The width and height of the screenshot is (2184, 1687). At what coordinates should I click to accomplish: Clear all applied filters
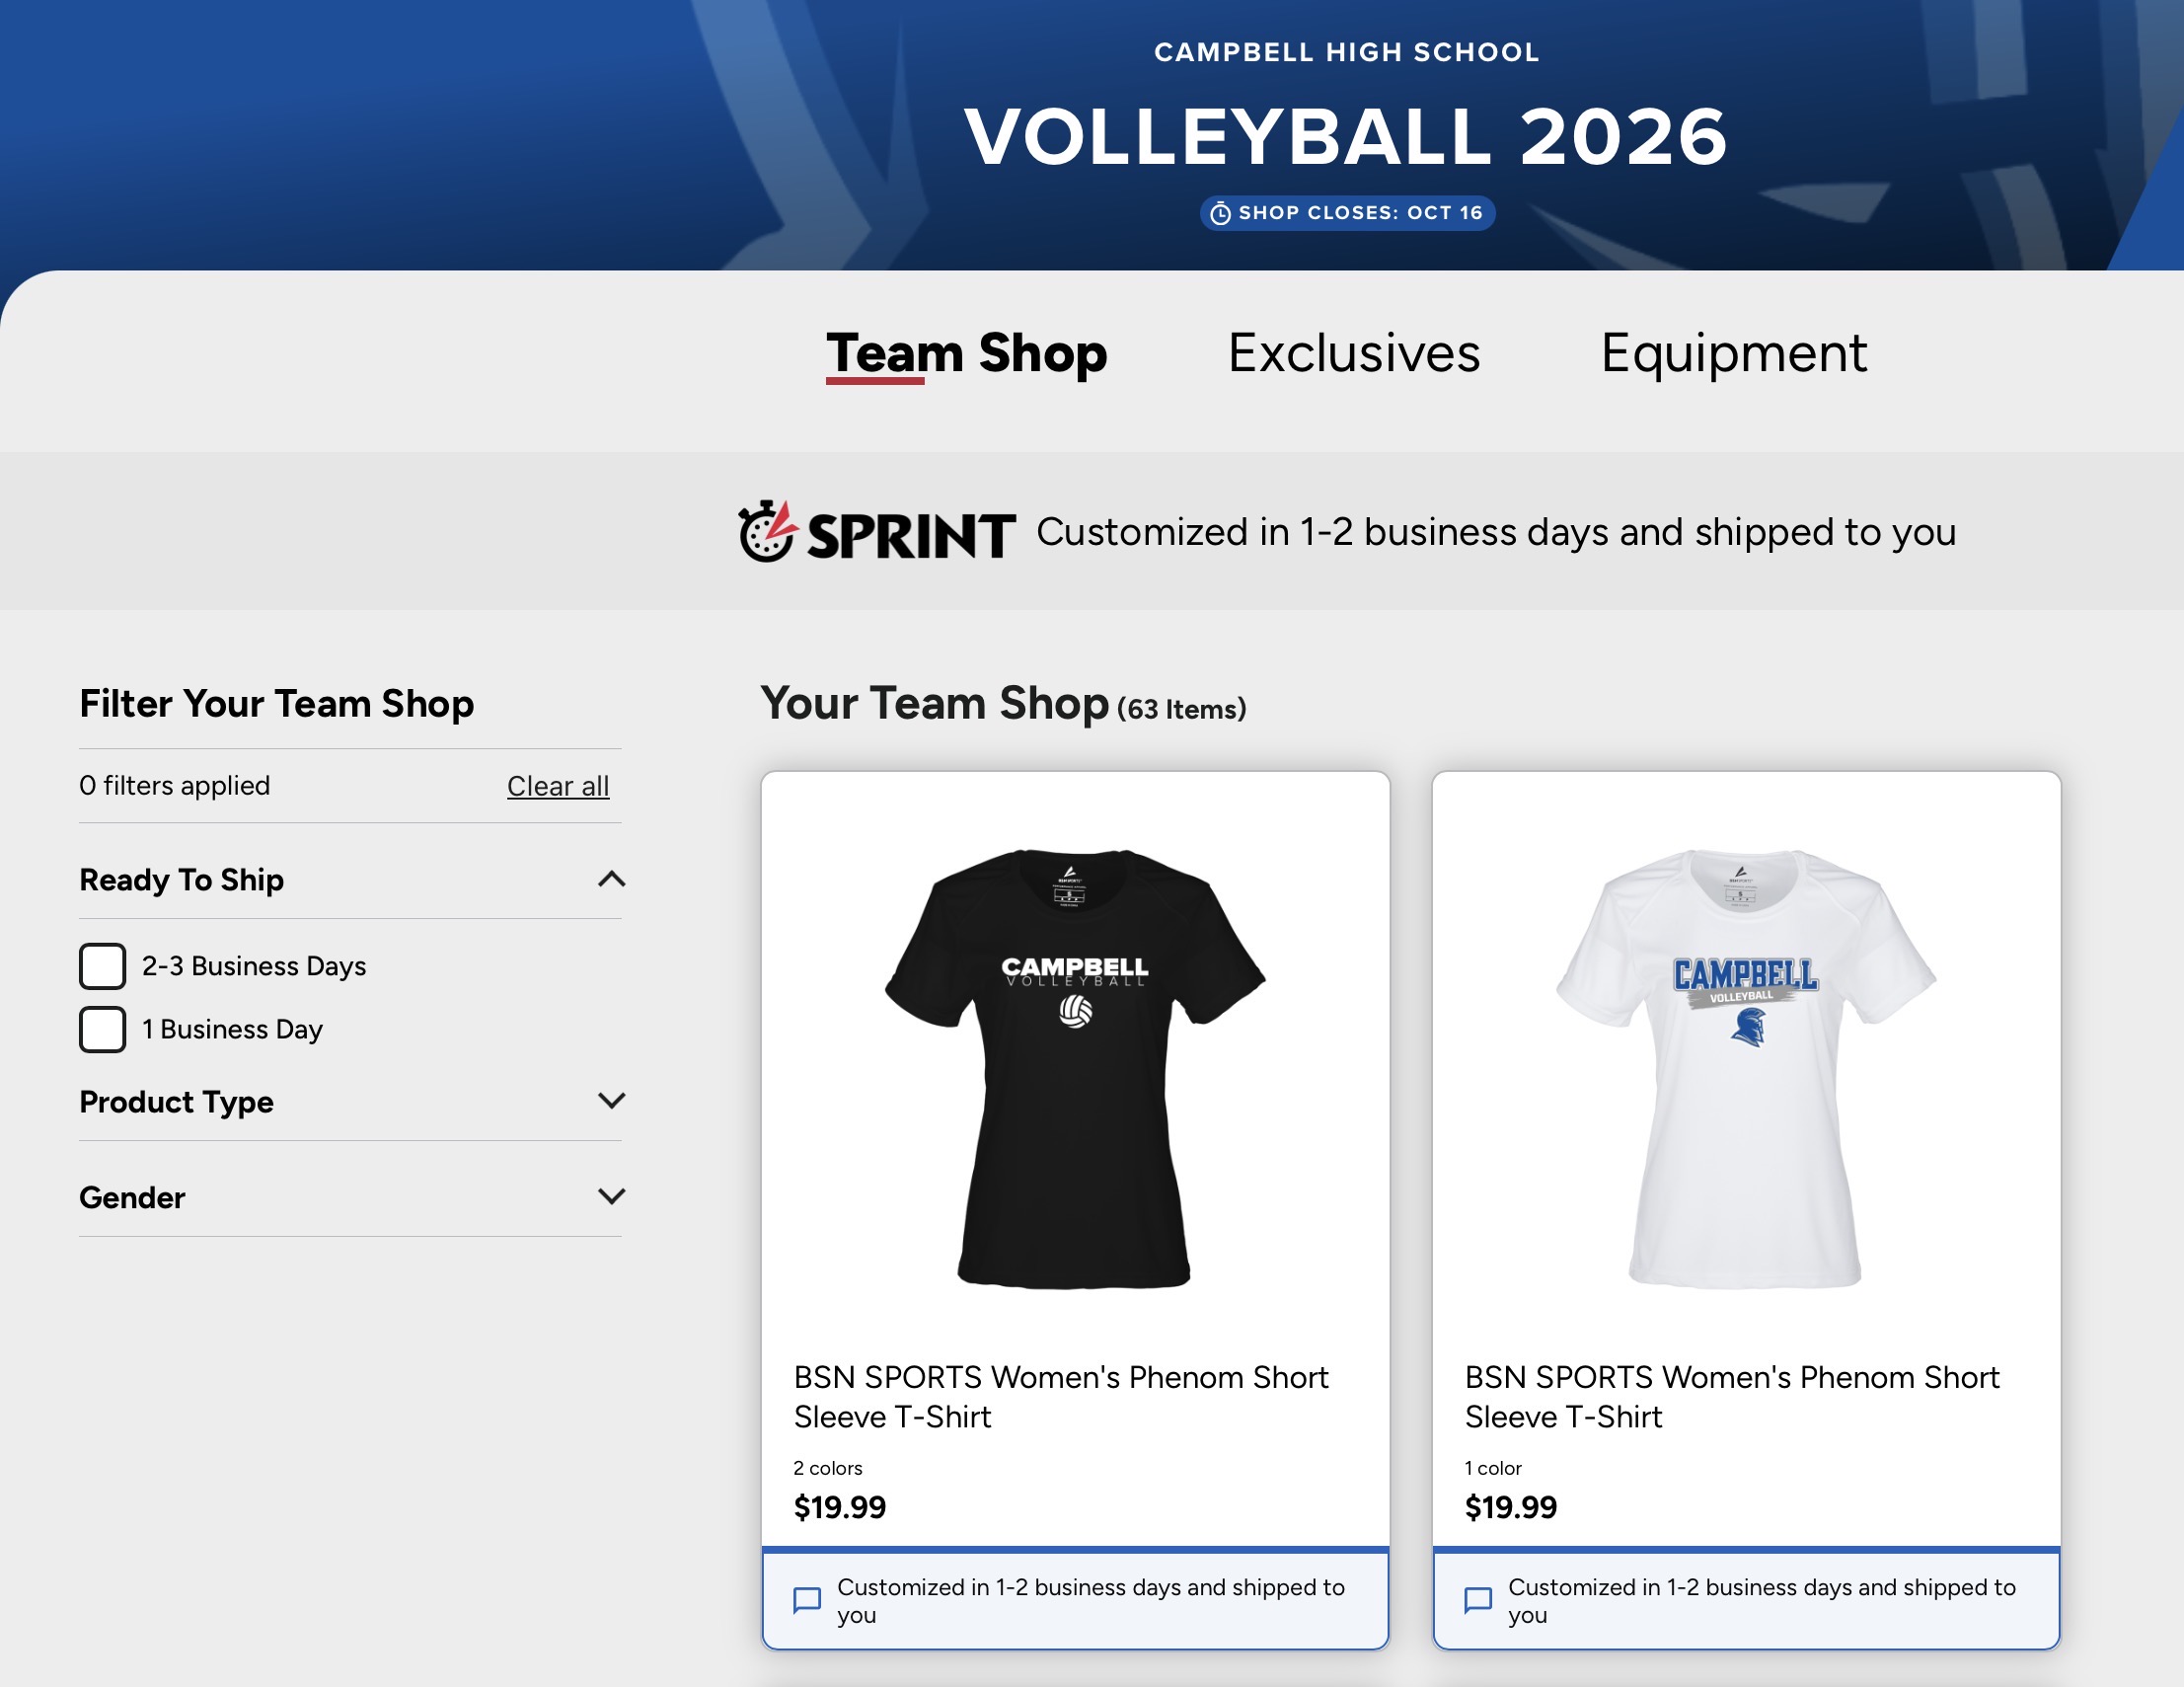tap(558, 786)
